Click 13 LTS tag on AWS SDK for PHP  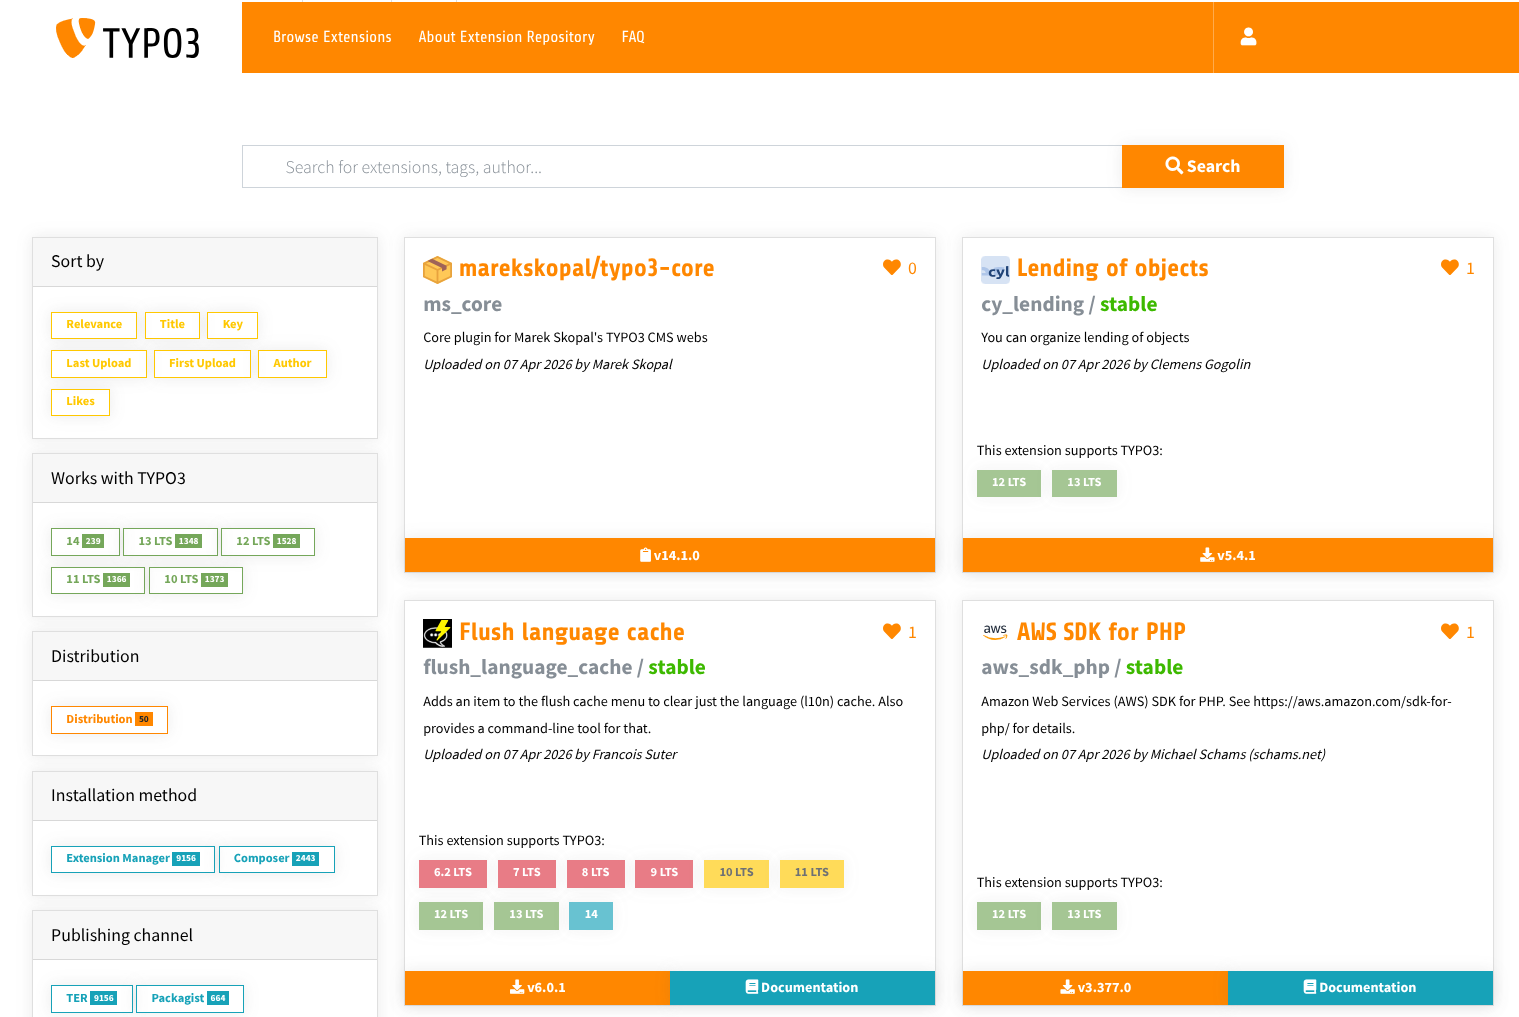1084,916
